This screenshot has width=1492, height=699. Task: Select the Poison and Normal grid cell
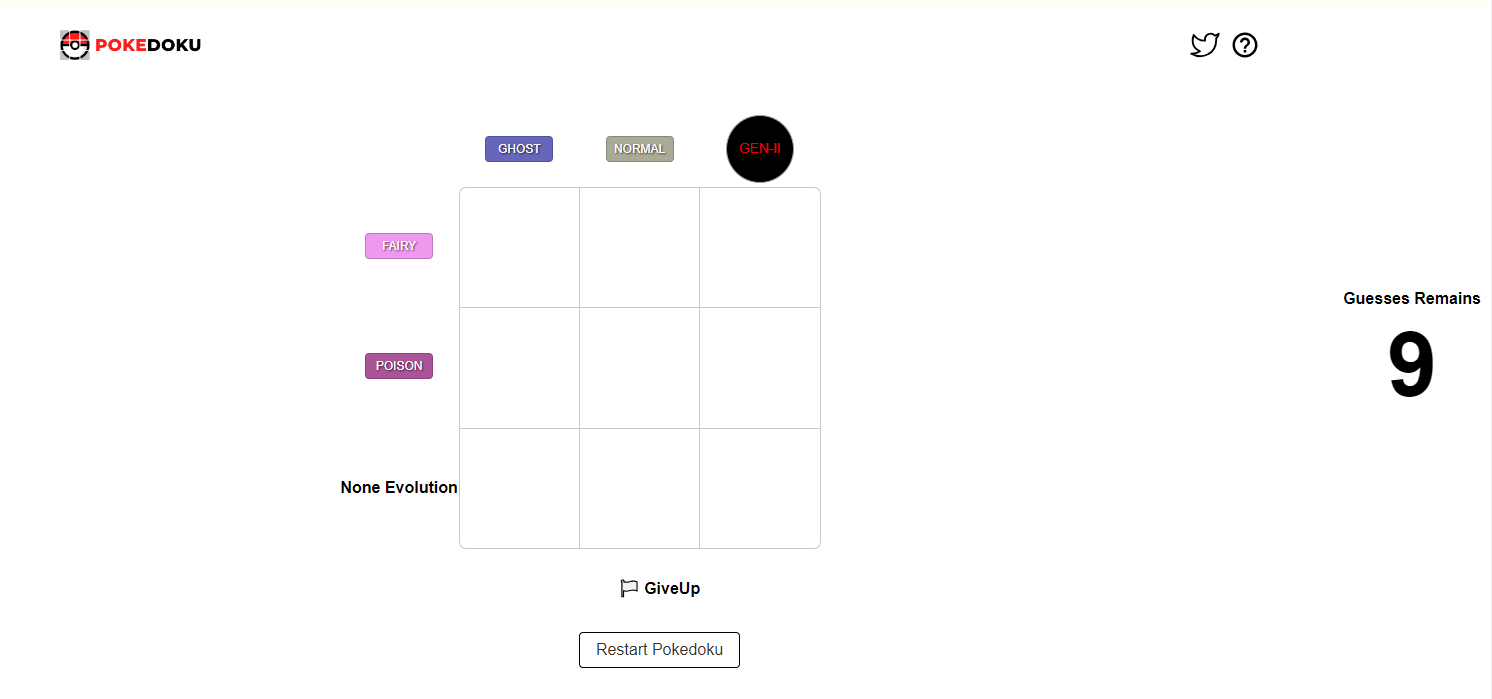[640, 368]
